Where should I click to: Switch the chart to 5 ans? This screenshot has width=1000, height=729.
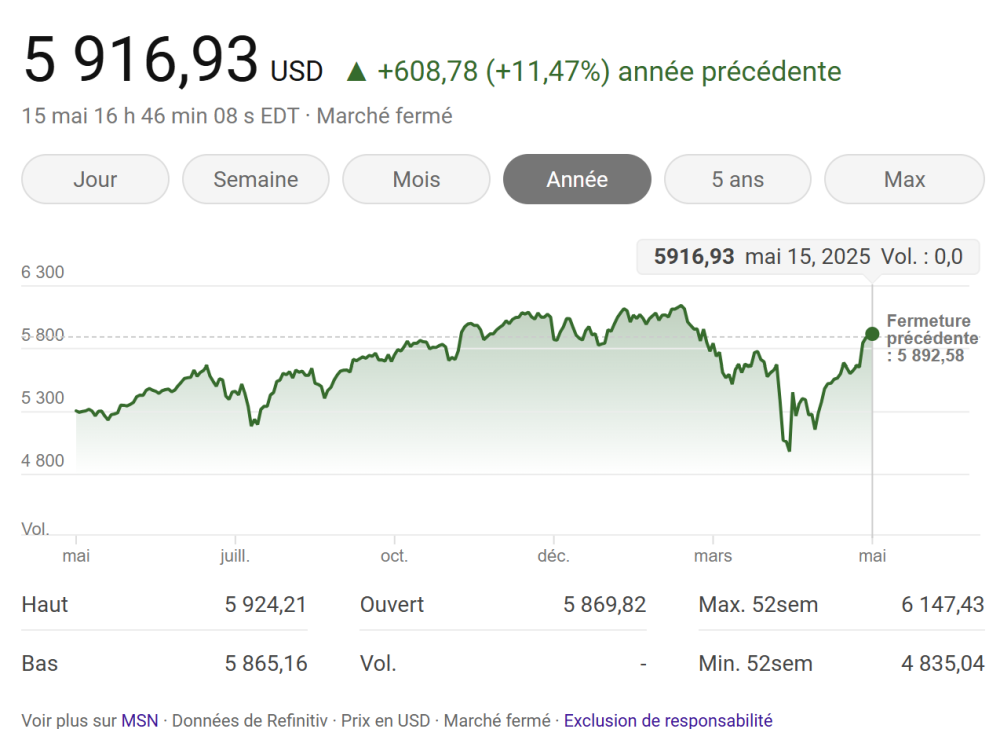[738, 179]
